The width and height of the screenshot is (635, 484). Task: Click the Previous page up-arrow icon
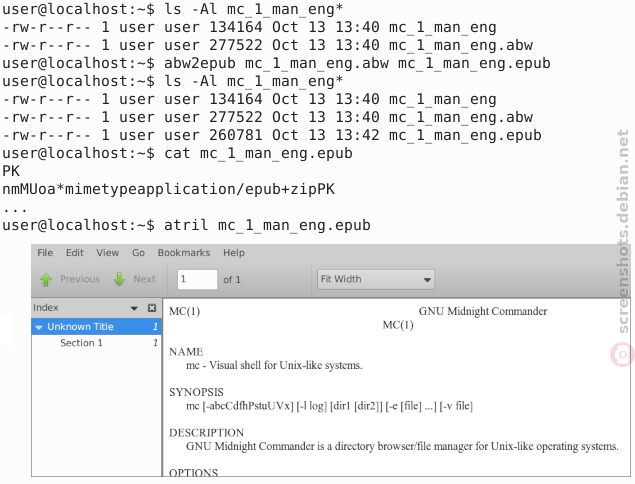point(46,279)
